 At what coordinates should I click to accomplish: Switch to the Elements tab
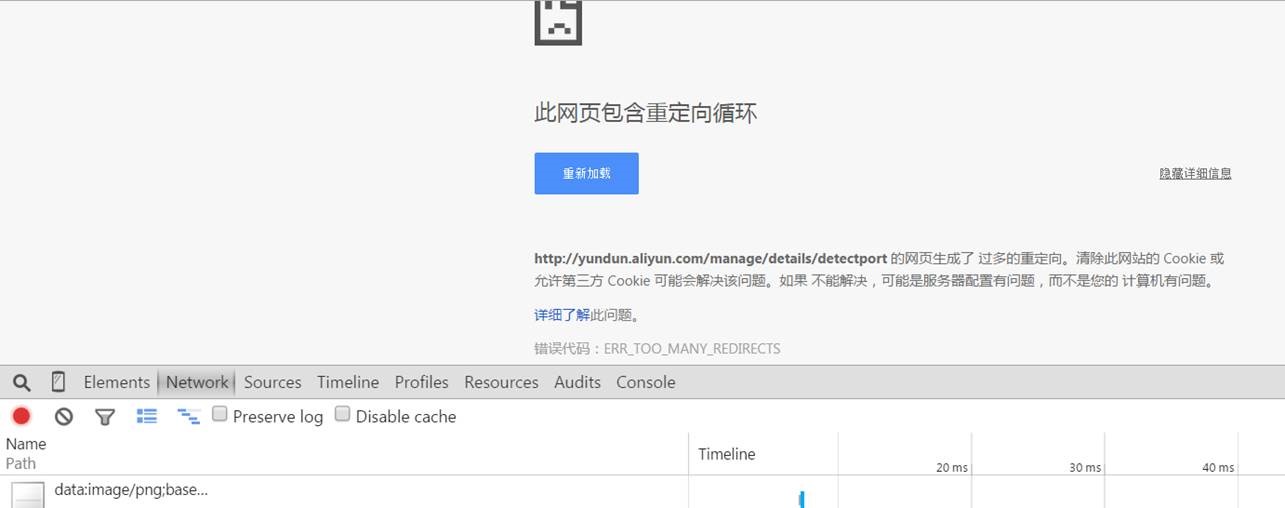(x=116, y=382)
